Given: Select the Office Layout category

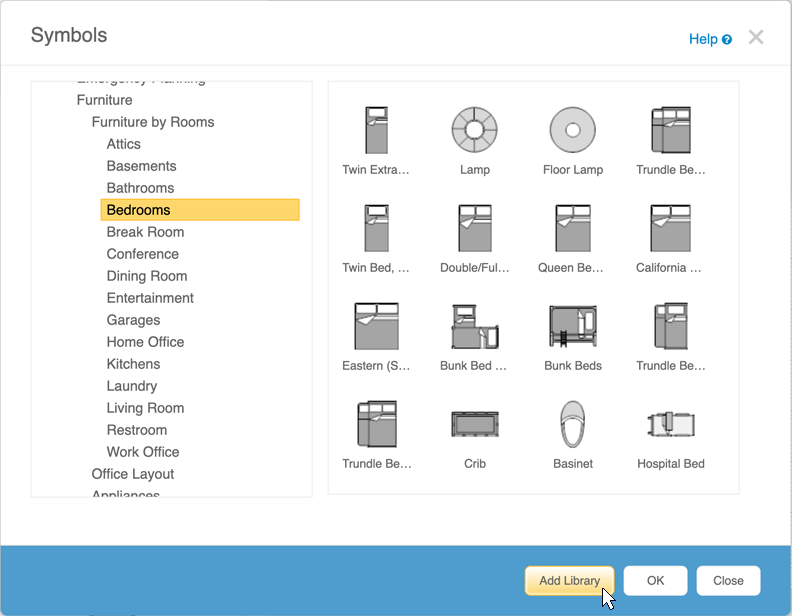Looking at the screenshot, I should 133,474.
